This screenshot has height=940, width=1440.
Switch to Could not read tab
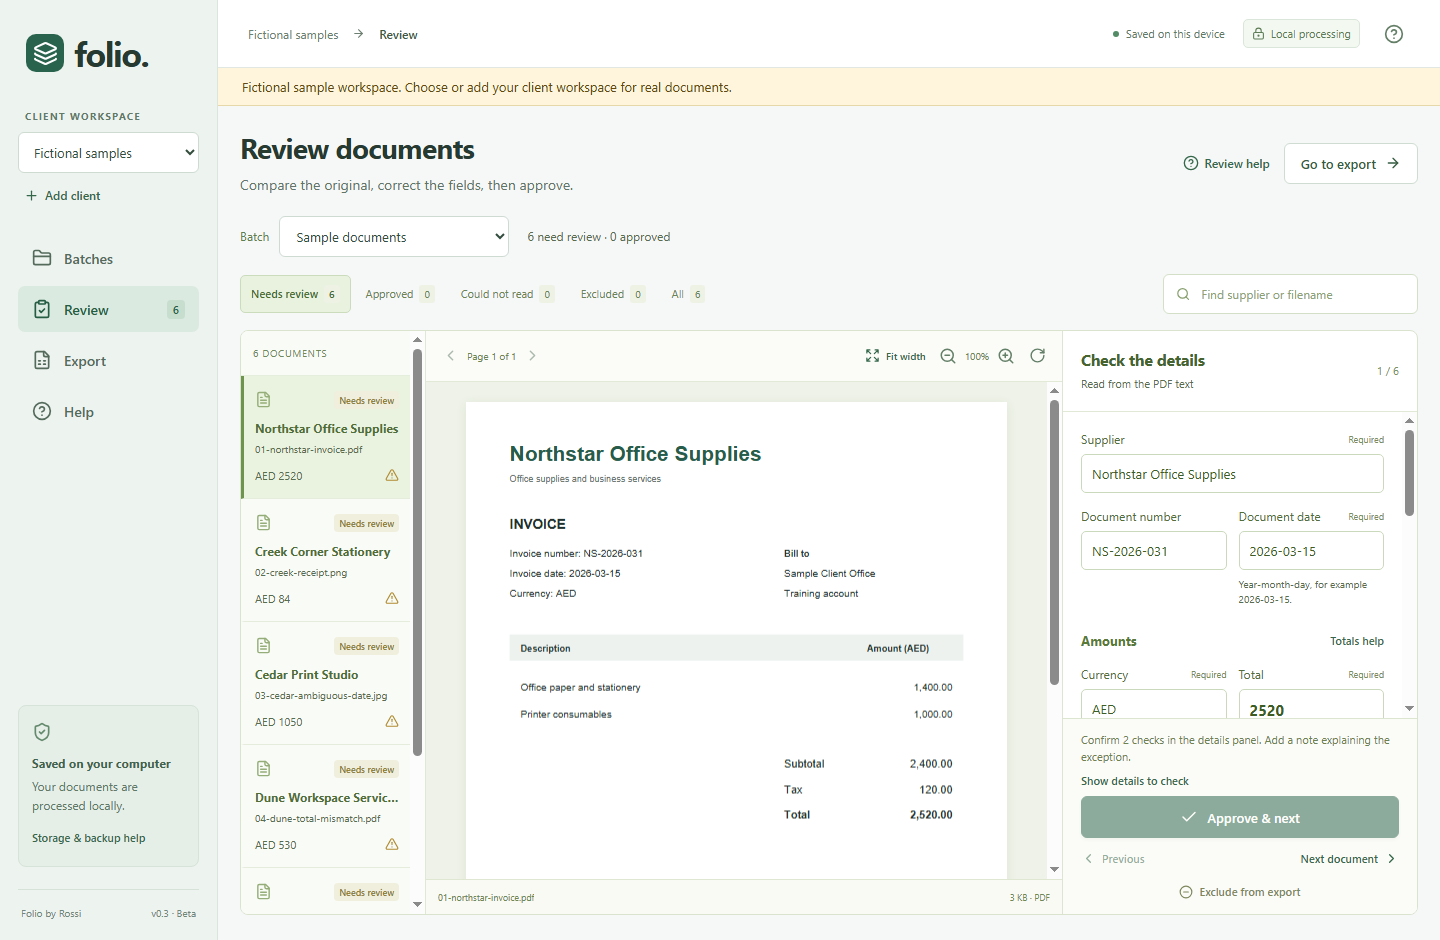507,294
